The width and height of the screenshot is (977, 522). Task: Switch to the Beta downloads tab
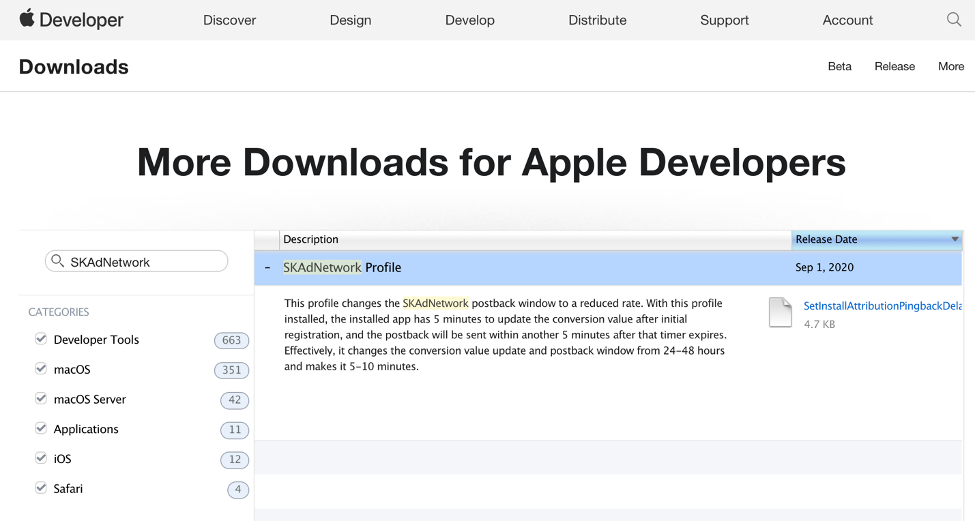839,67
